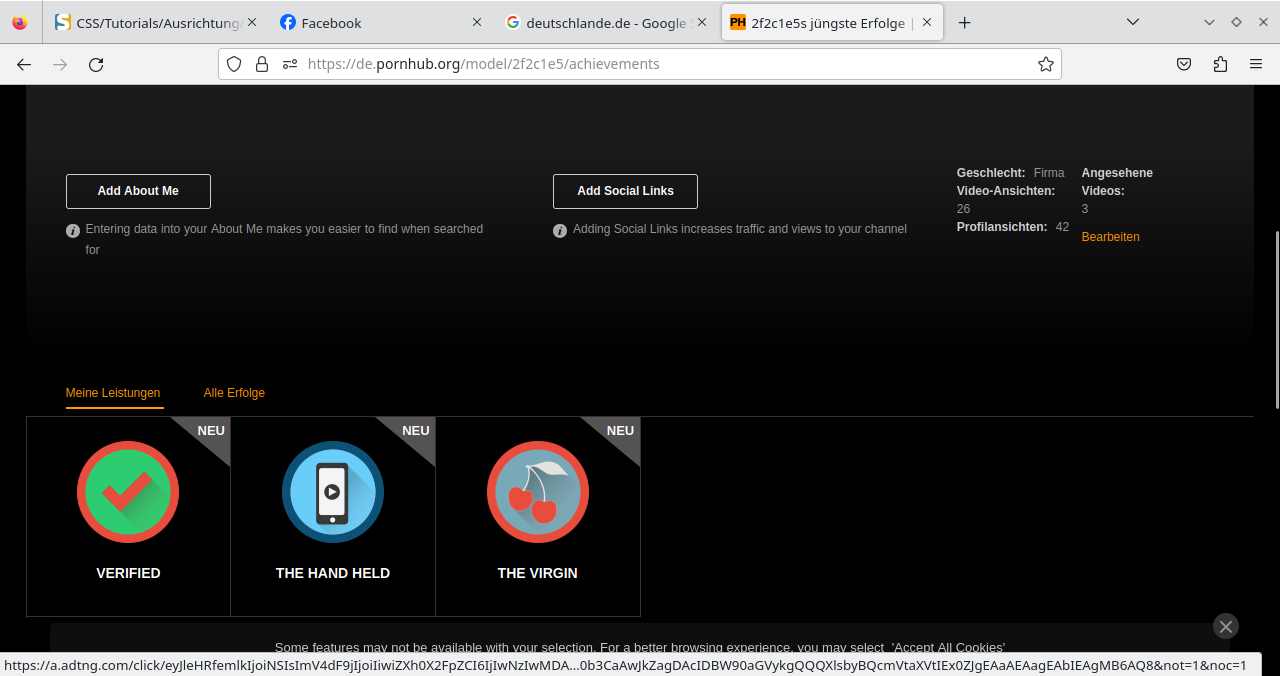The width and height of the screenshot is (1280, 676).
Task: Open the site permissions icon in address bar
Action: click(290, 64)
